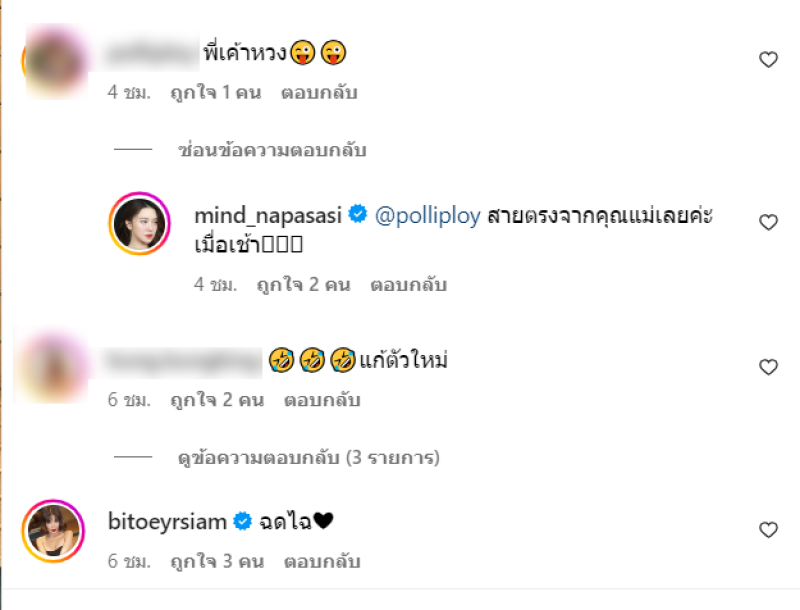Open the first commenter's blurred avatar
Screen dimensions: 800x610
tap(55, 61)
